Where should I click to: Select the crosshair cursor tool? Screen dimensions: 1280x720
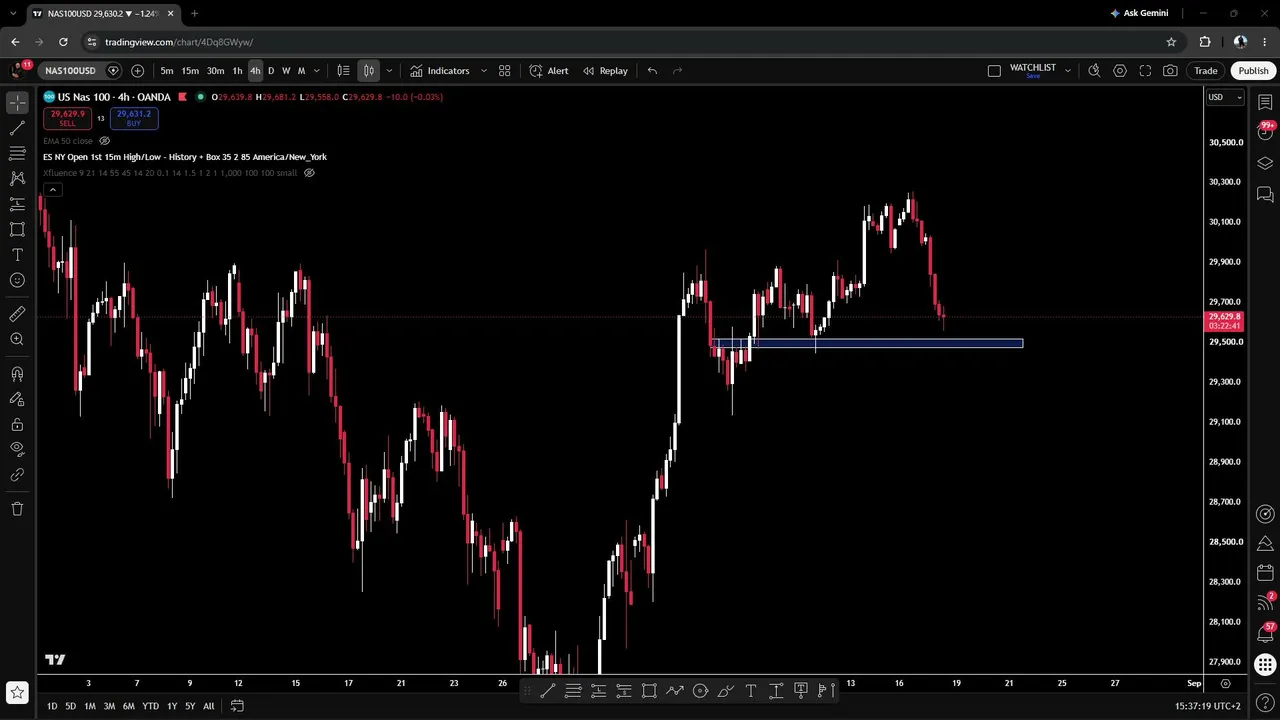coord(17,103)
